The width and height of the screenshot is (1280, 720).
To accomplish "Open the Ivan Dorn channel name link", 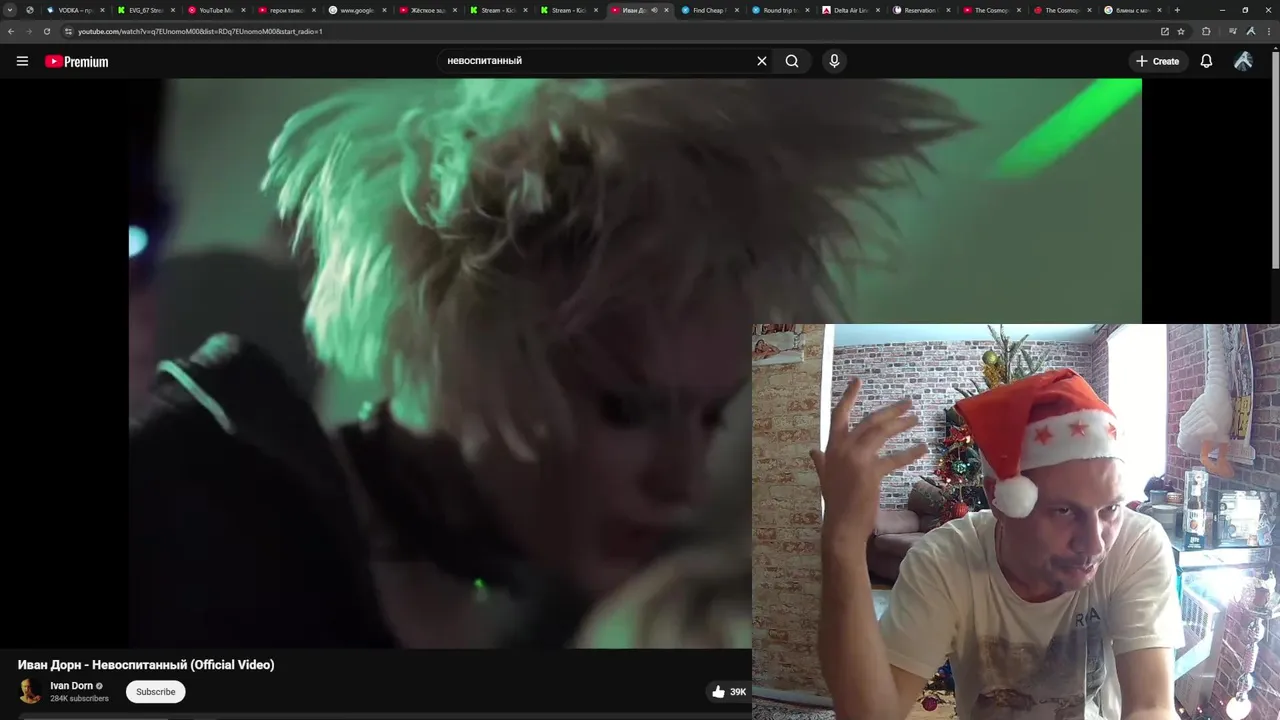I will pyautogui.click(x=71, y=686).
